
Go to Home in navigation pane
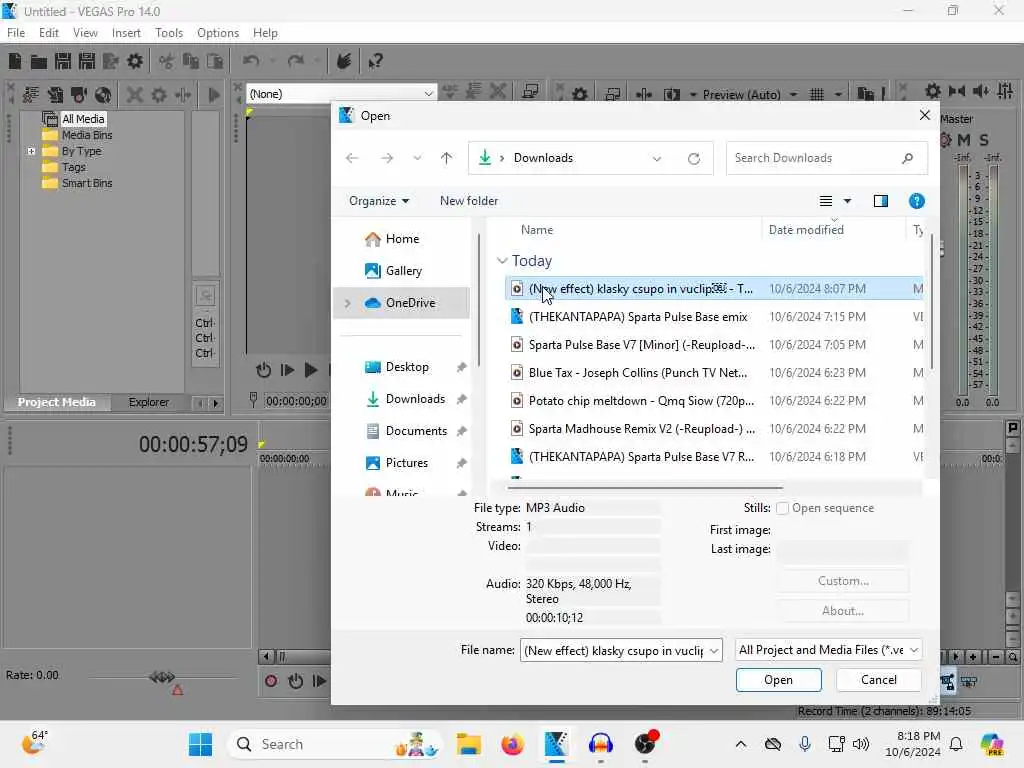402,239
